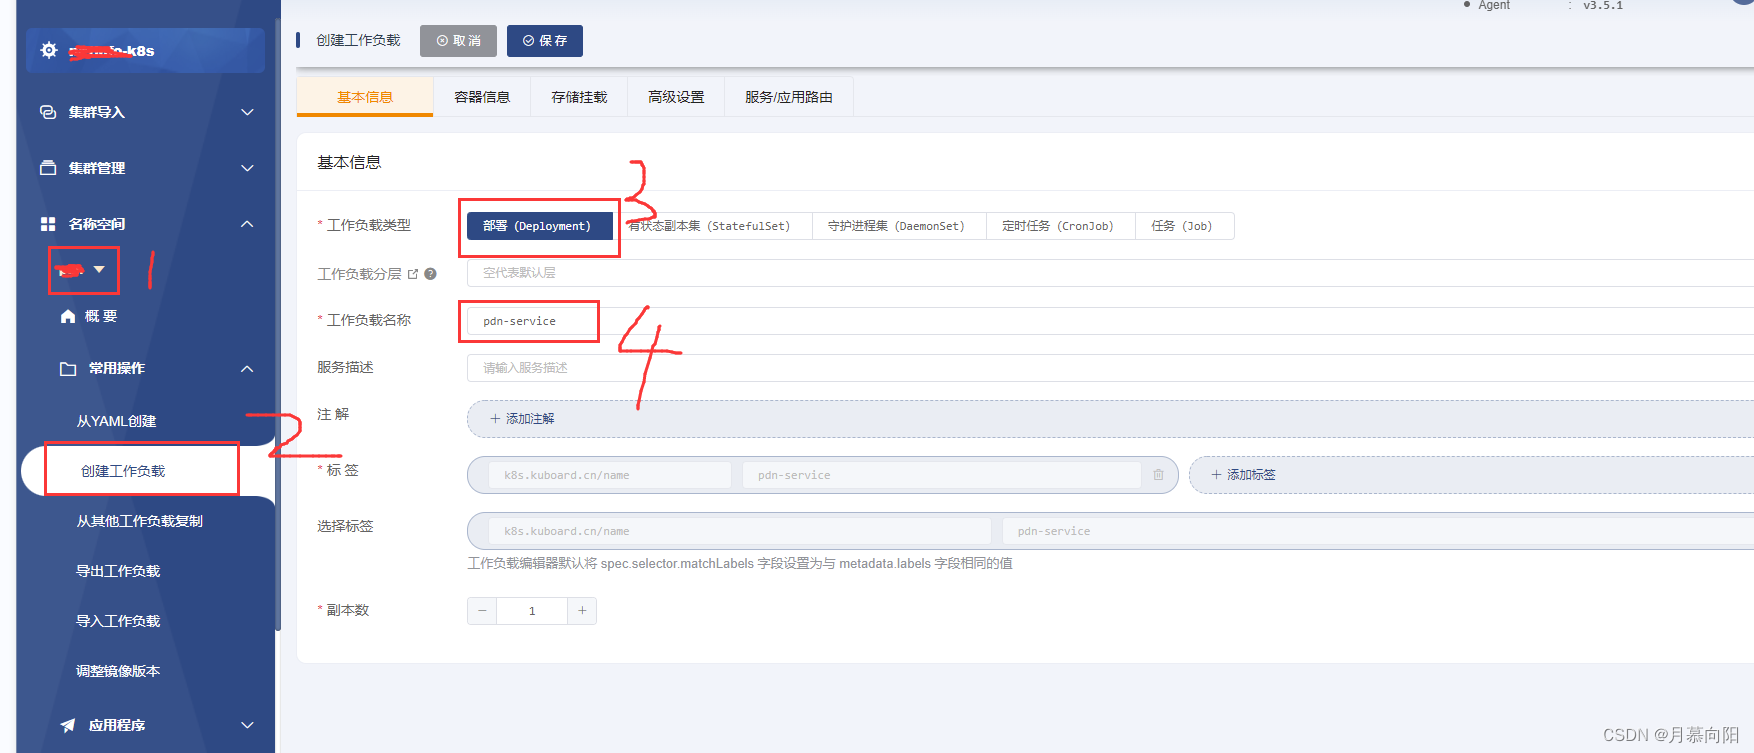Click the 名称空间 grid icon

coord(48,224)
